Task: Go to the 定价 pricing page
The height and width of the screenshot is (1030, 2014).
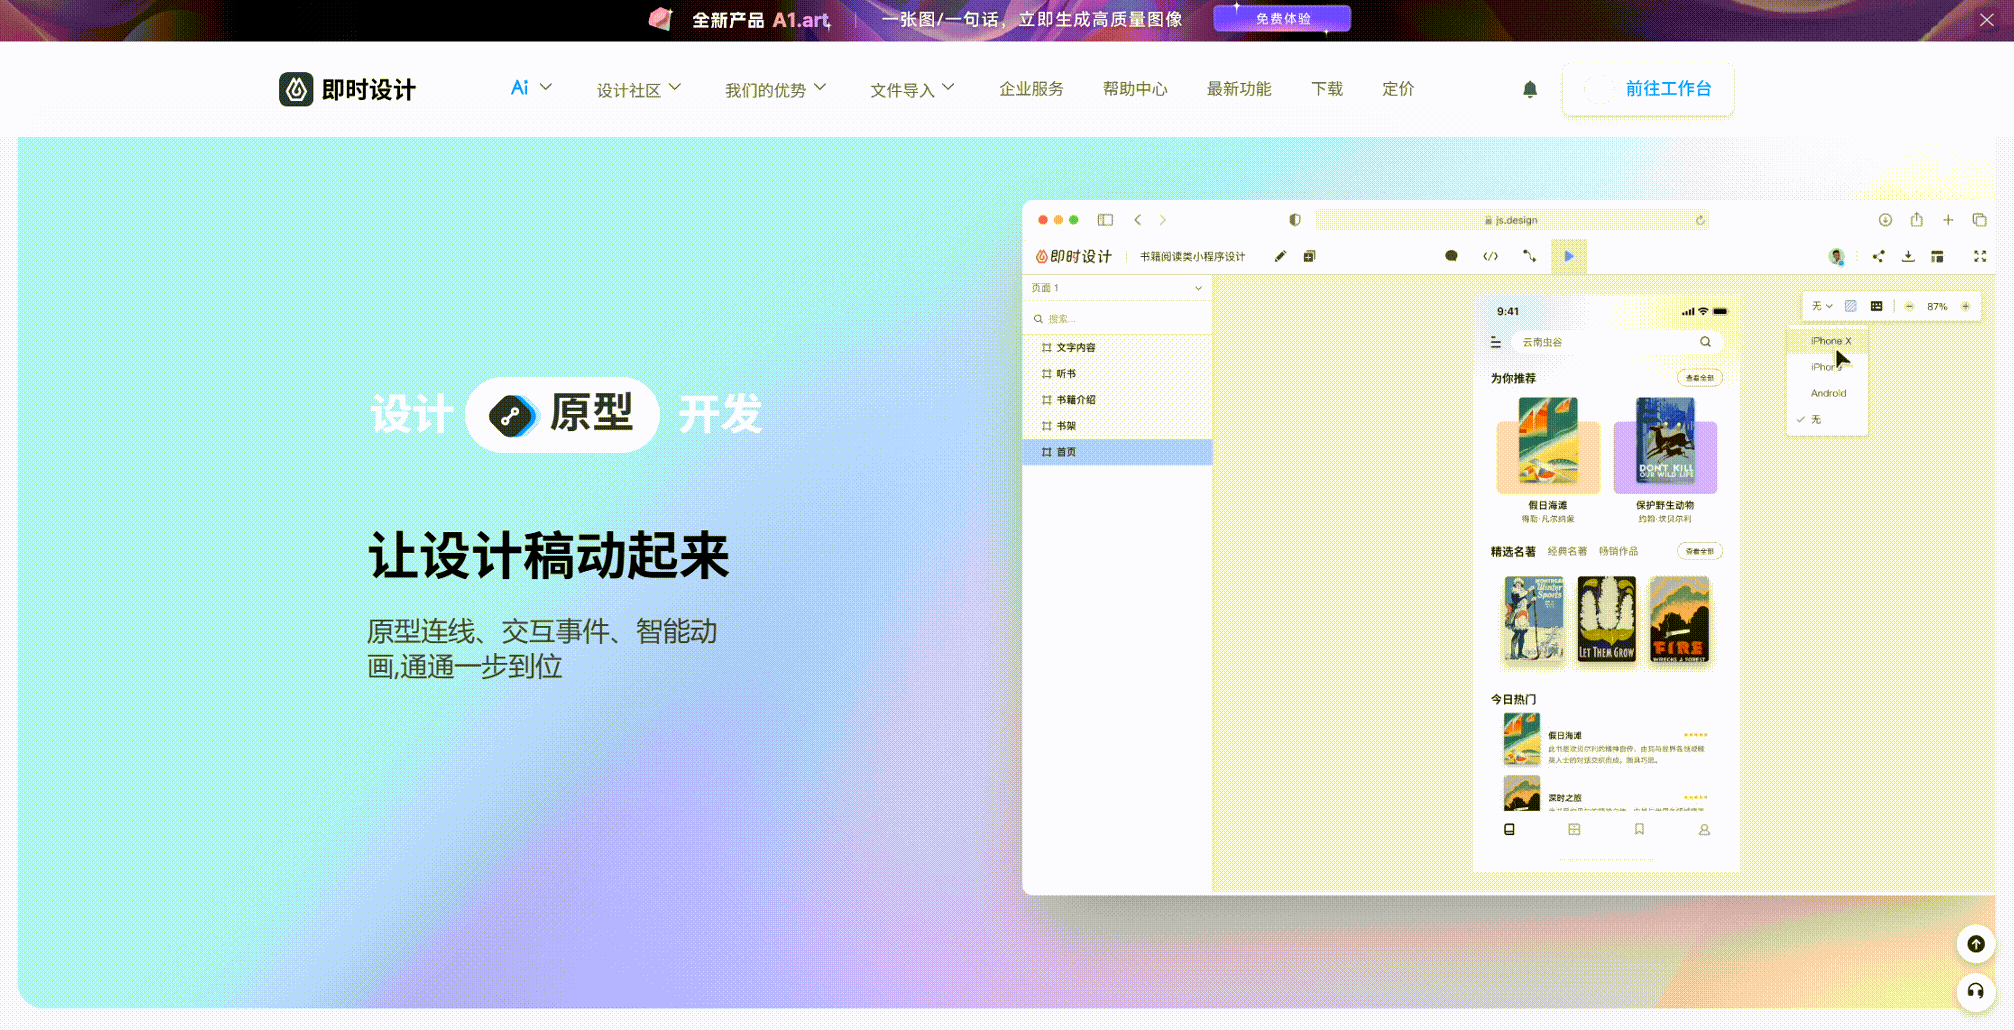Action: pyautogui.click(x=1397, y=89)
